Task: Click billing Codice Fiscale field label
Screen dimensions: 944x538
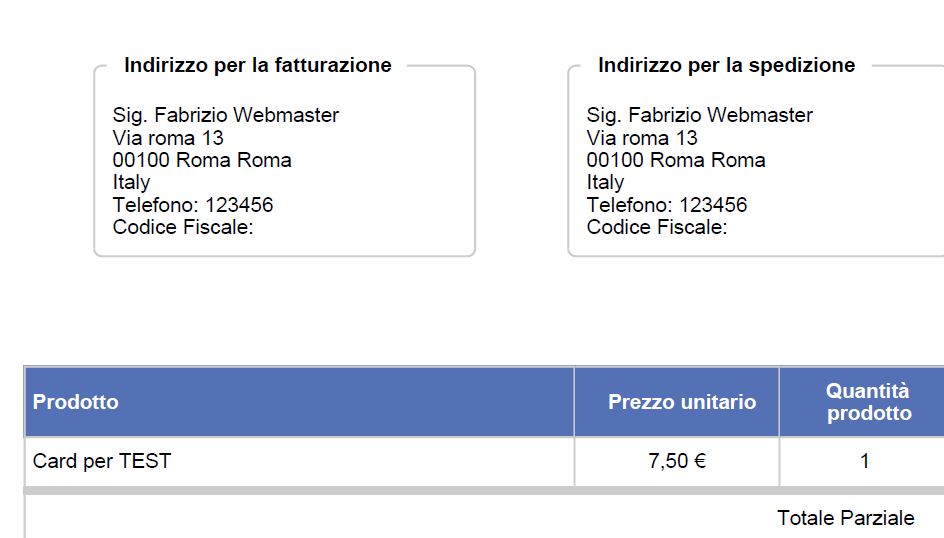Action: pos(183,227)
